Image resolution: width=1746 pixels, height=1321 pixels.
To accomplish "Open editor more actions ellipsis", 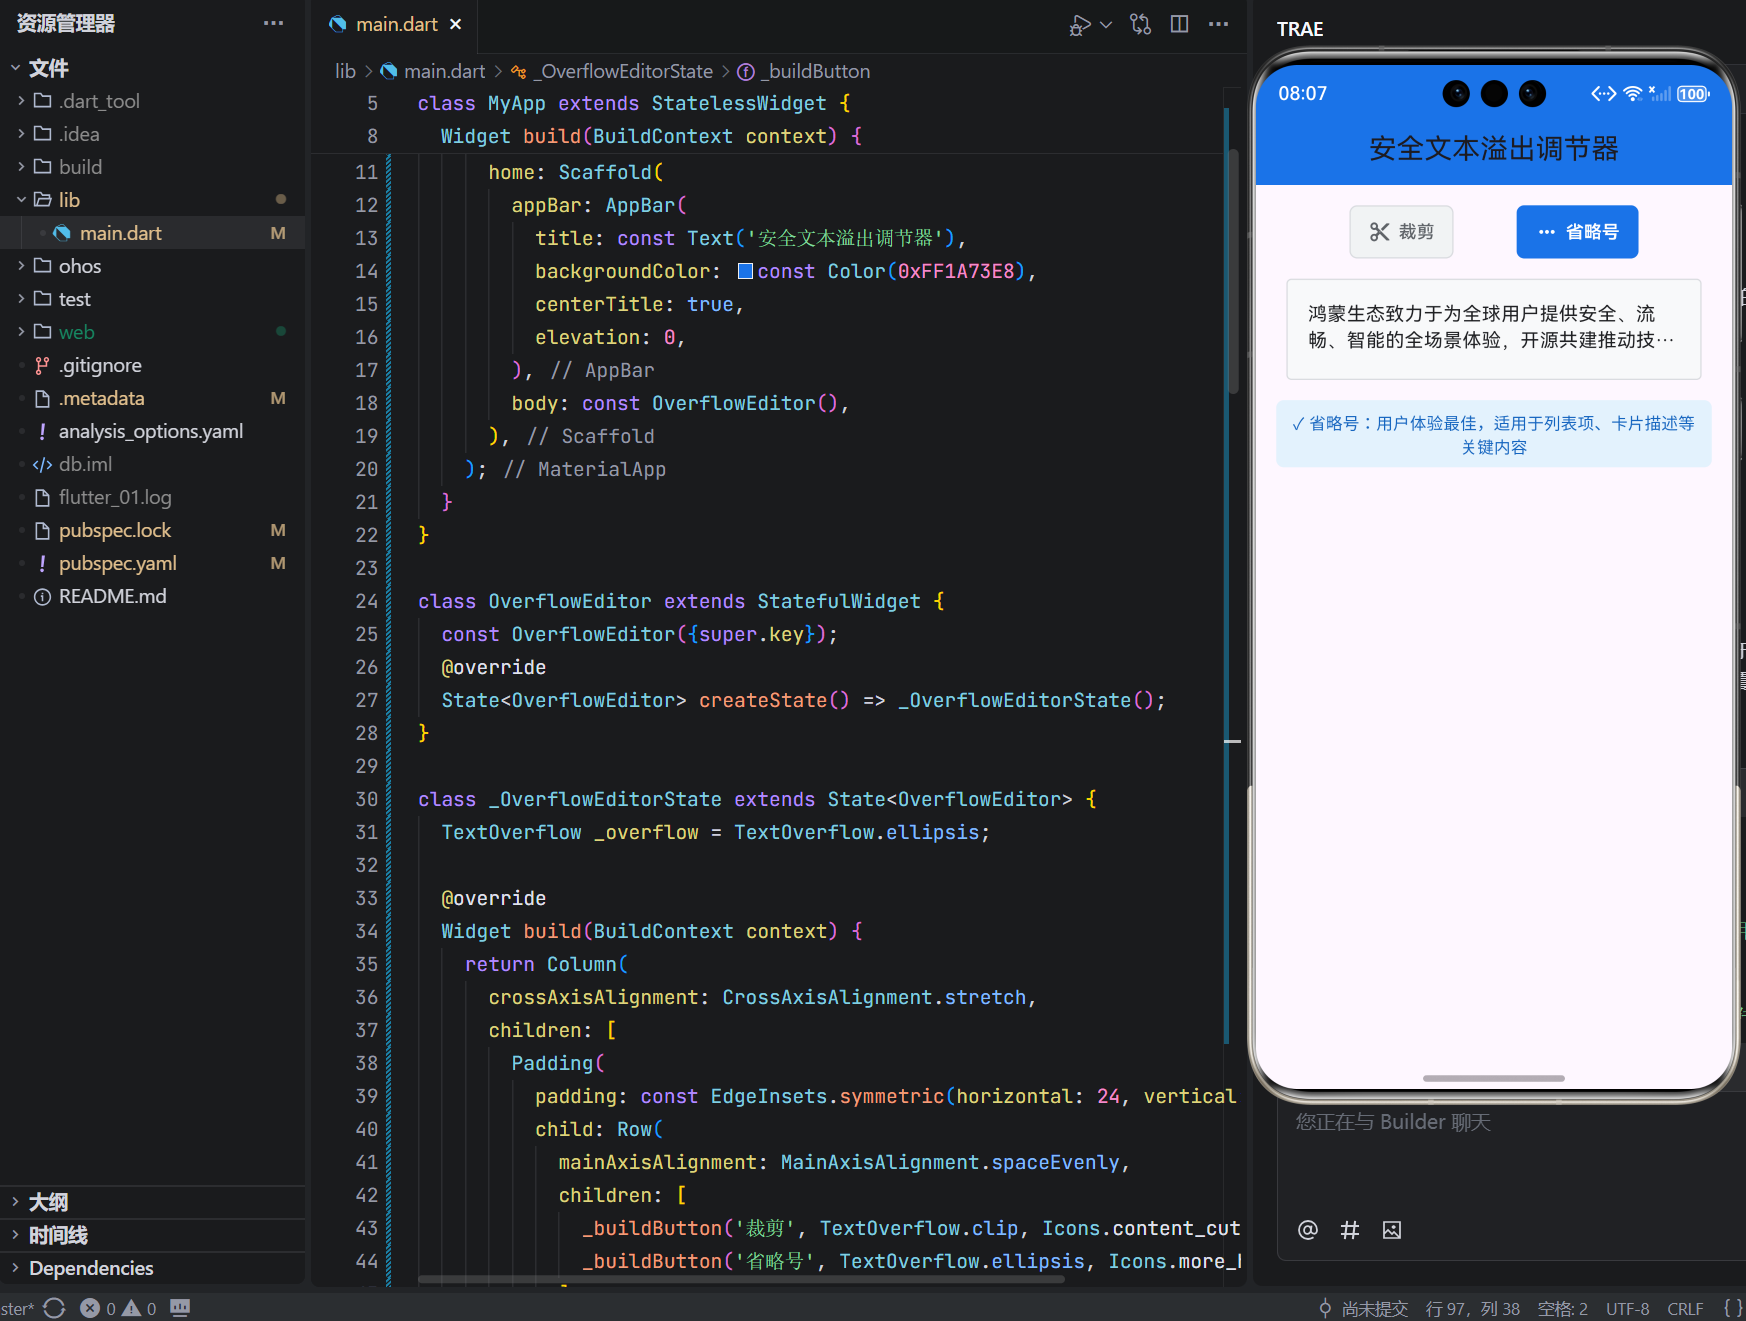I will (1218, 24).
